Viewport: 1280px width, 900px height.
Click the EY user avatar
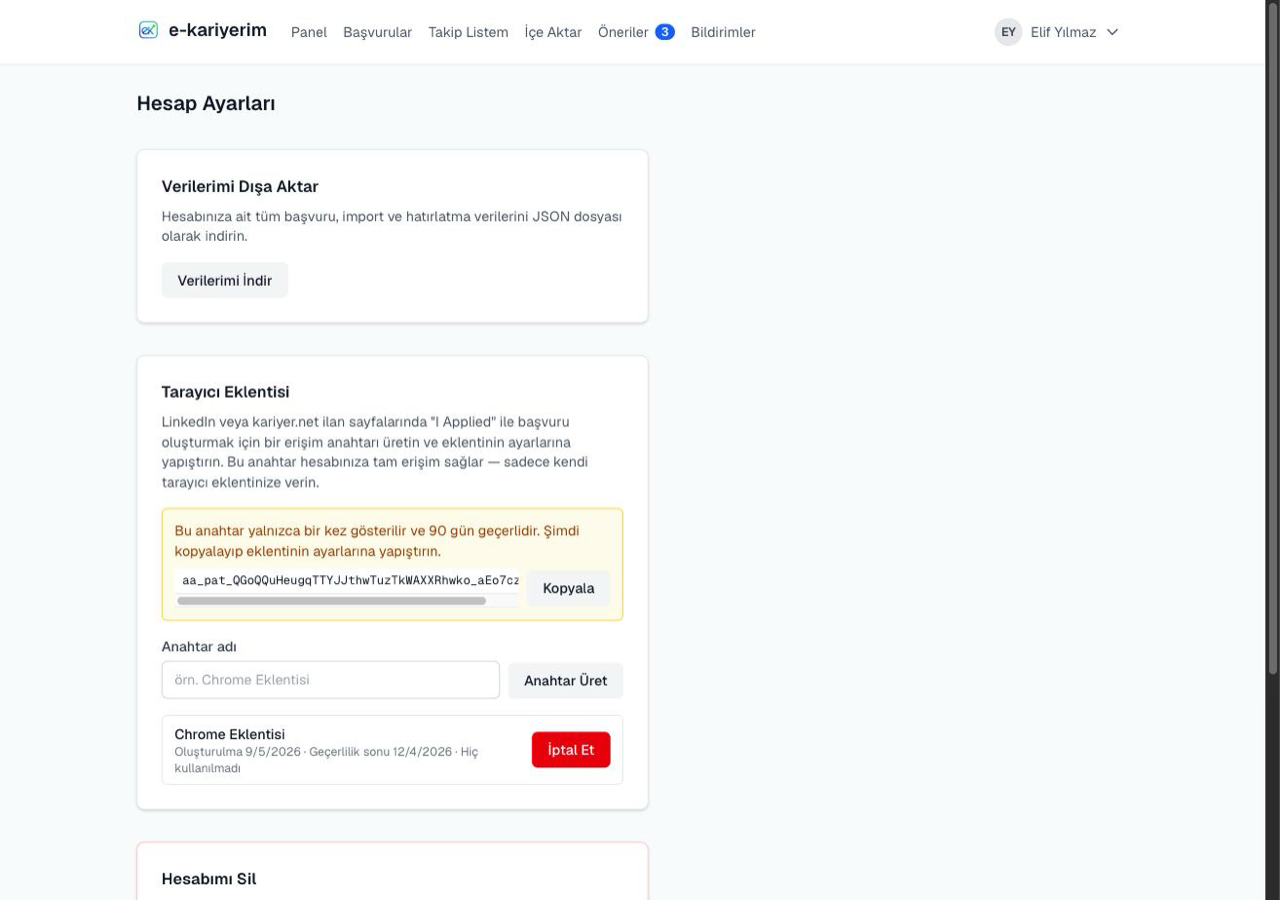pos(1008,32)
